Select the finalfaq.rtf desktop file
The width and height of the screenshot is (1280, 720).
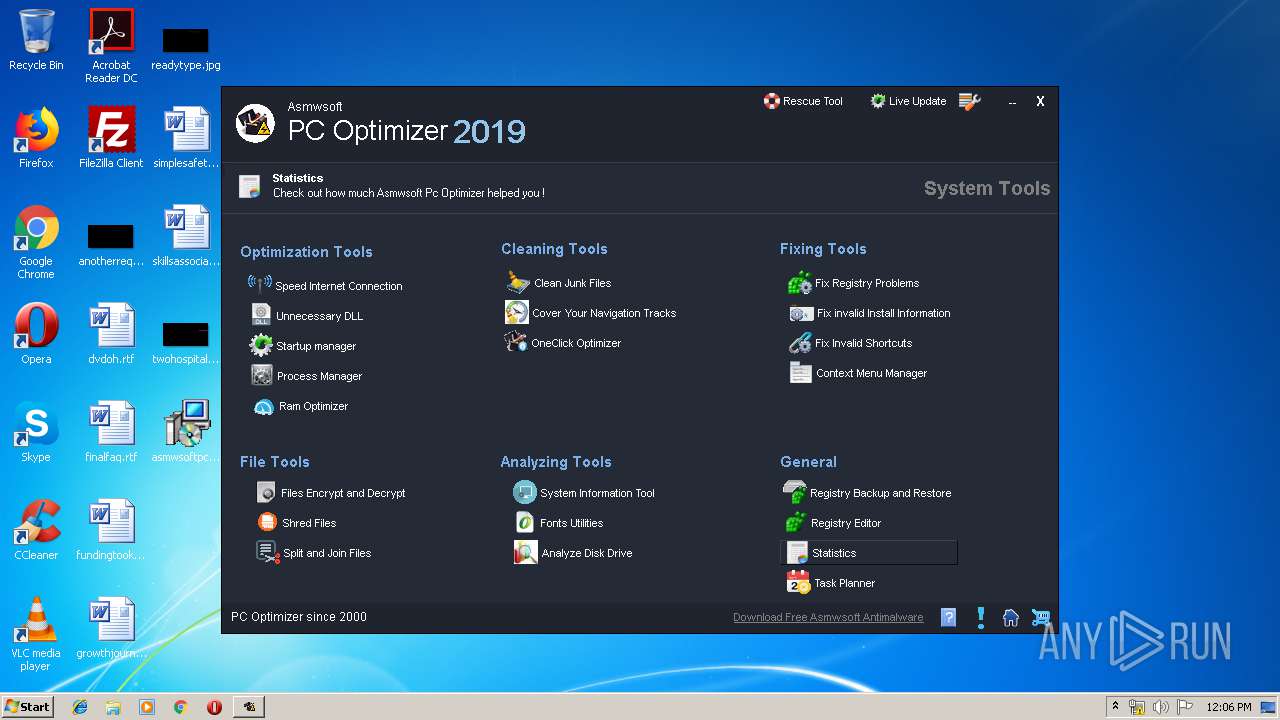[111, 433]
